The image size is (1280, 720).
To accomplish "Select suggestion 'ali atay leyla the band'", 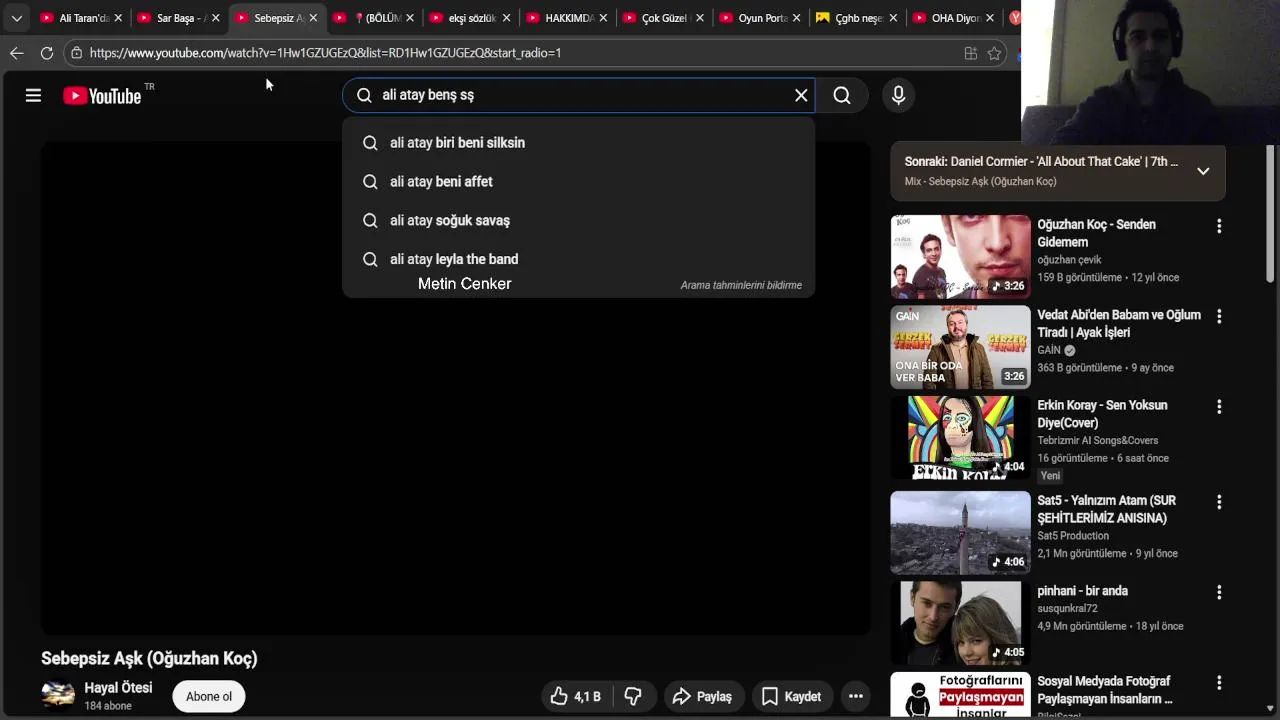I will (x=578, y=259).
